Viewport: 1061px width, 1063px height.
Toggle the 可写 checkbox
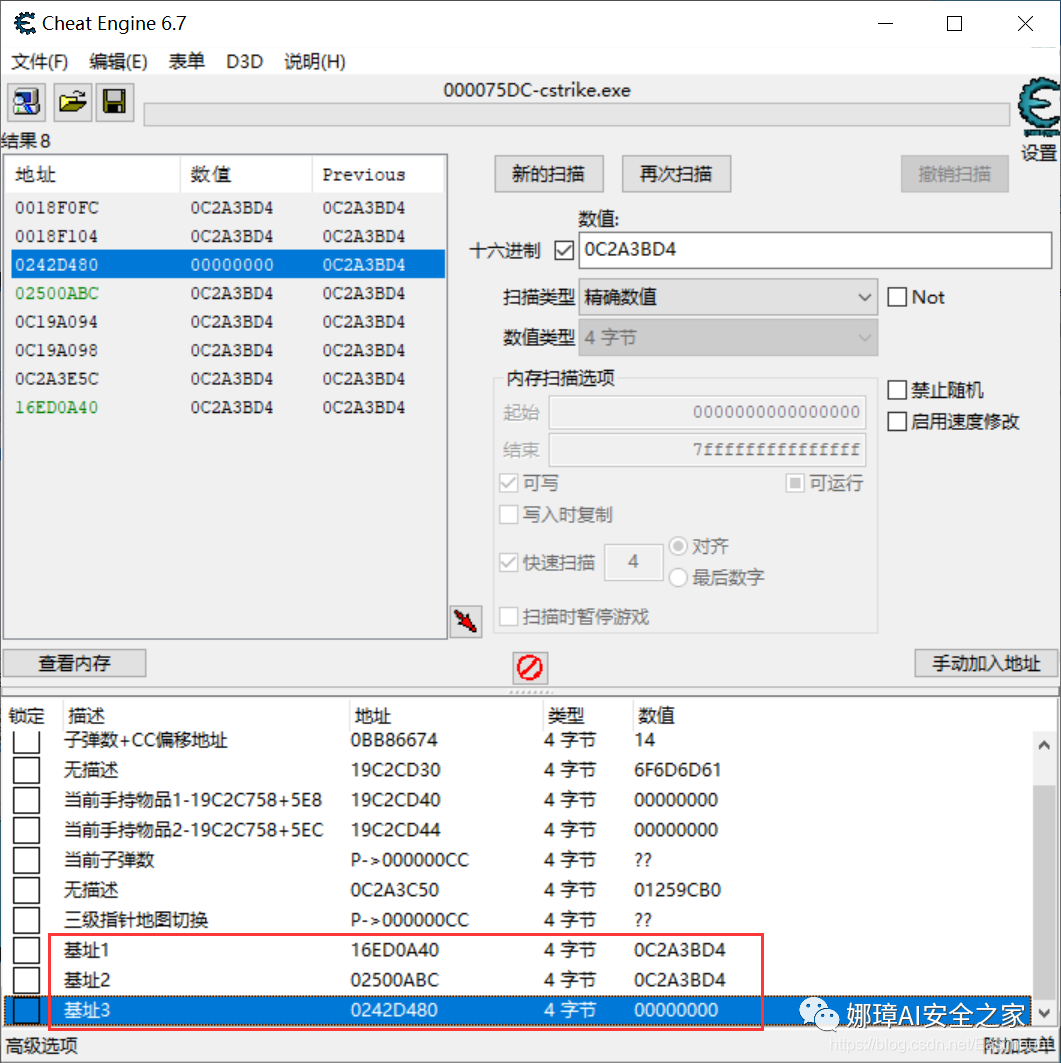coord(508,483)
